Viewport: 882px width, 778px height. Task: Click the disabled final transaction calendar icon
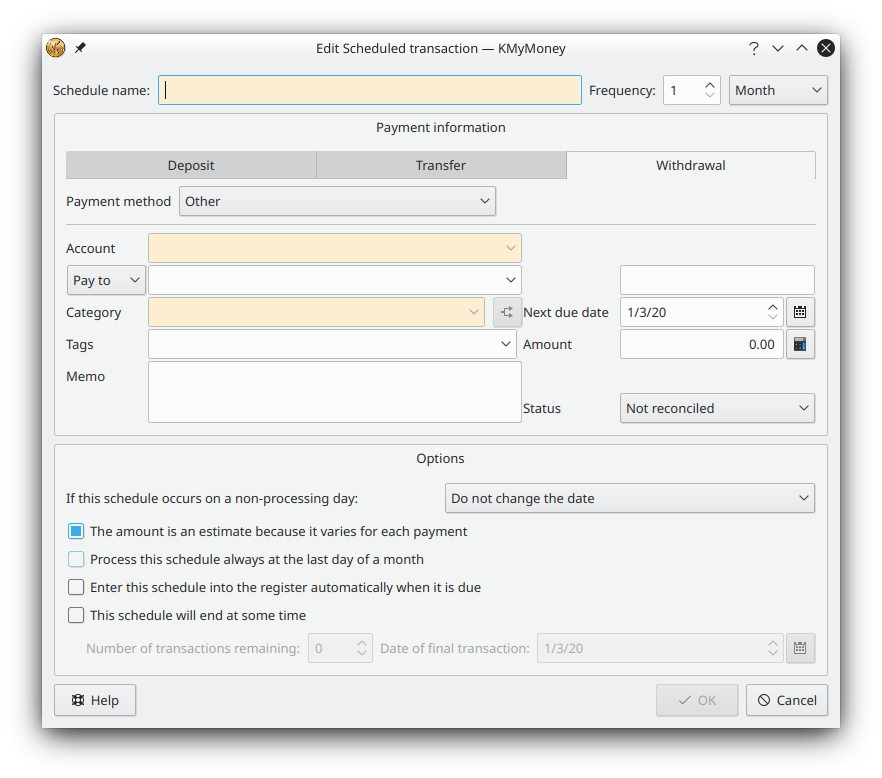(800, 648)
